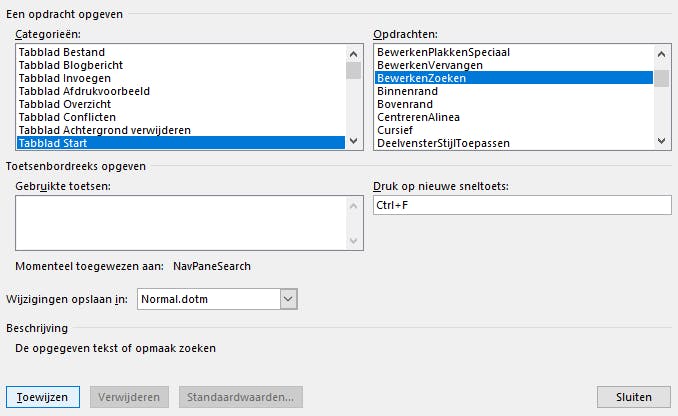Viewport: 678px width, 416px height.
Task: Open the Wijzigingen opslaan in dropdown
Action: click(289, 298)
